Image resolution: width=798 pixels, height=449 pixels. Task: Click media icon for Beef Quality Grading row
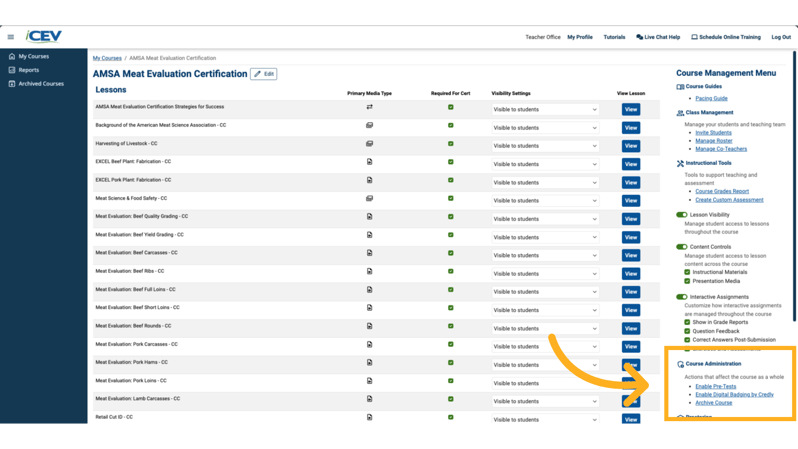pyautogui.click(x=369, y=216)
